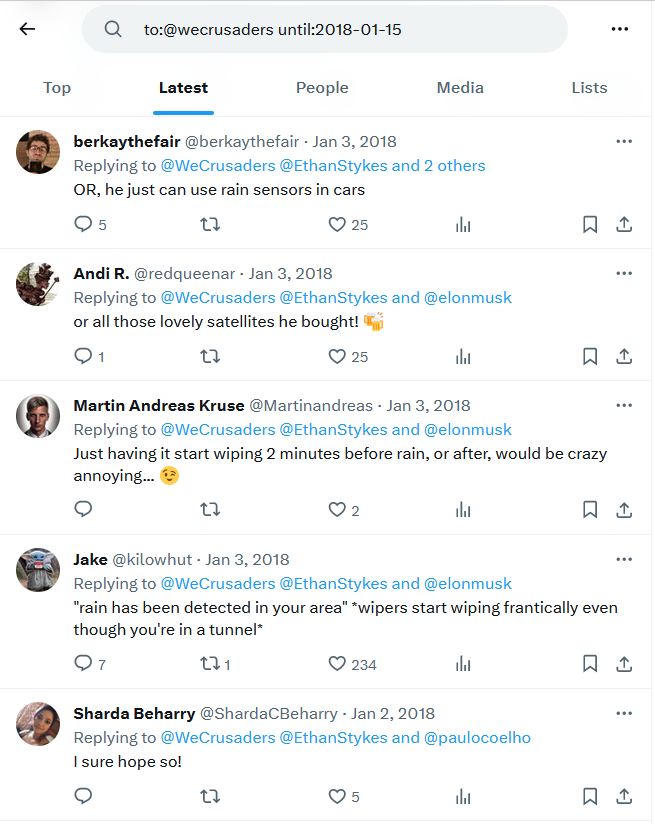Bookmark berkaythefair's tweet
The height and width of the screenshot is (824, 655).
(x=590, y=224)
